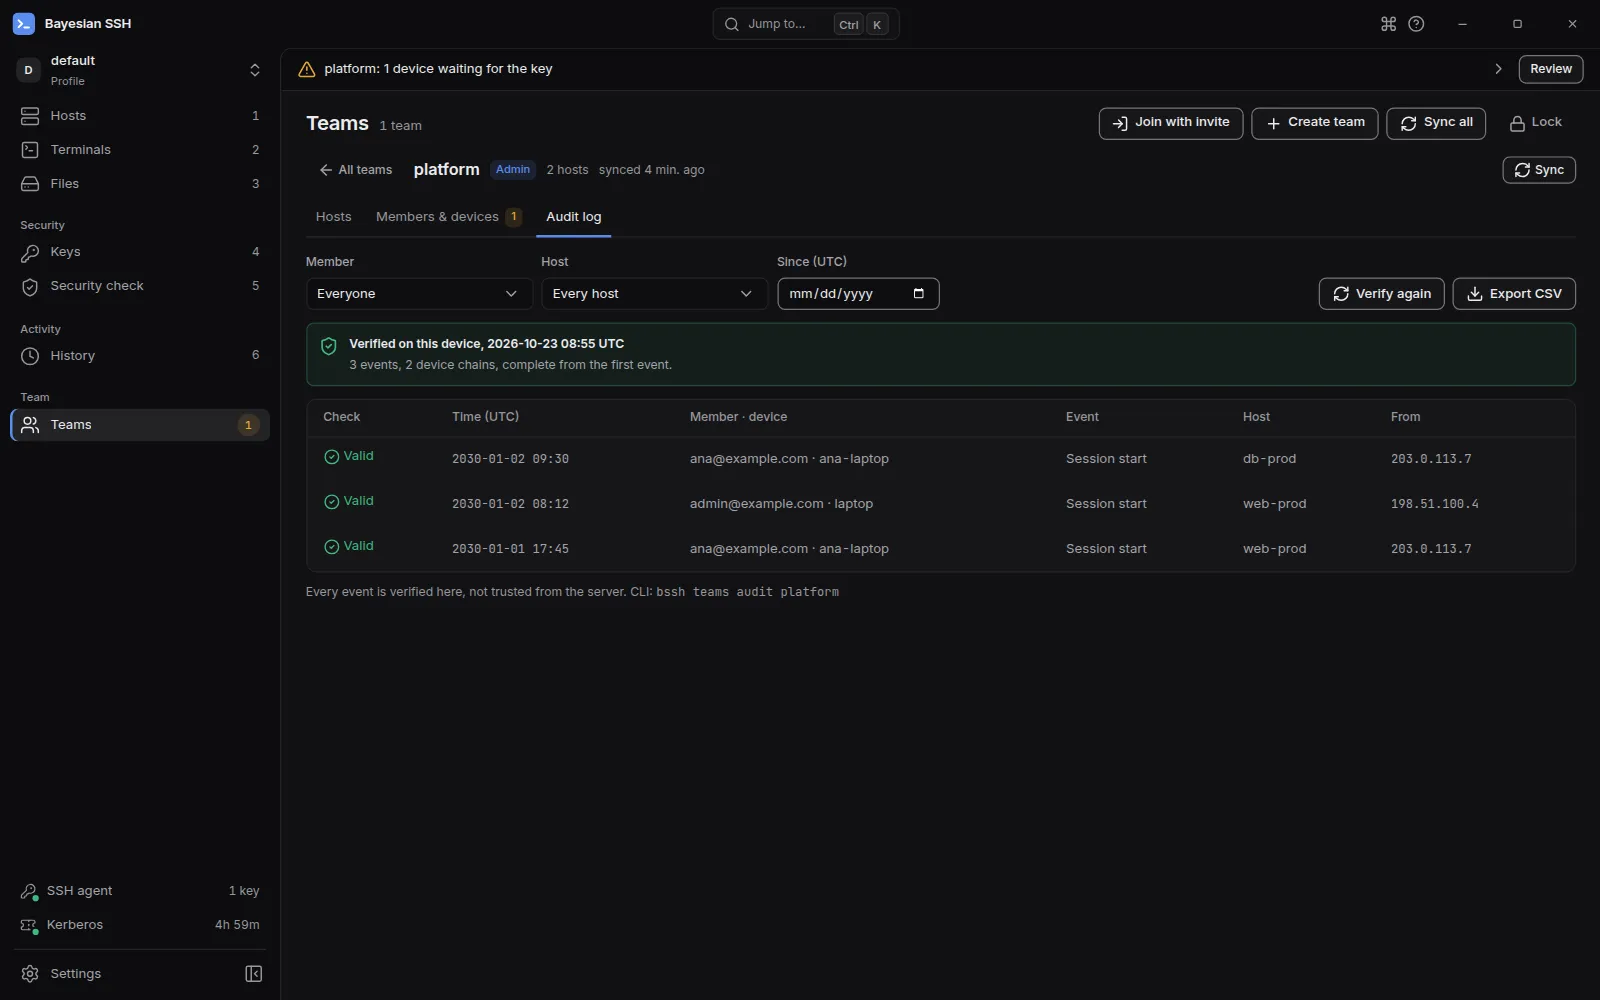Click Verify again button
This screenshot has width=1600, height=1000.
(1382, 294)
